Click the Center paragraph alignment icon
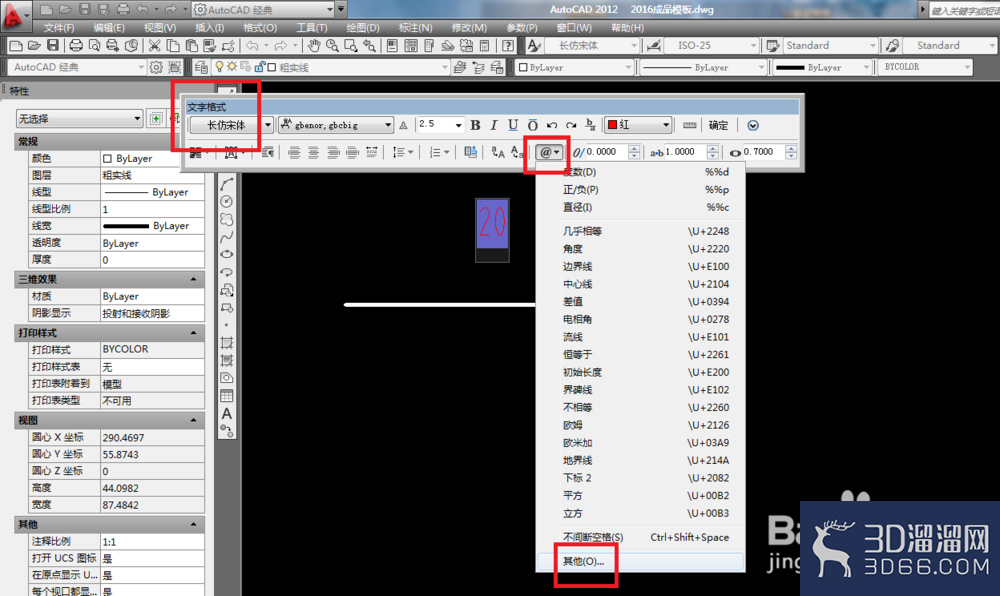 [313, 152]
